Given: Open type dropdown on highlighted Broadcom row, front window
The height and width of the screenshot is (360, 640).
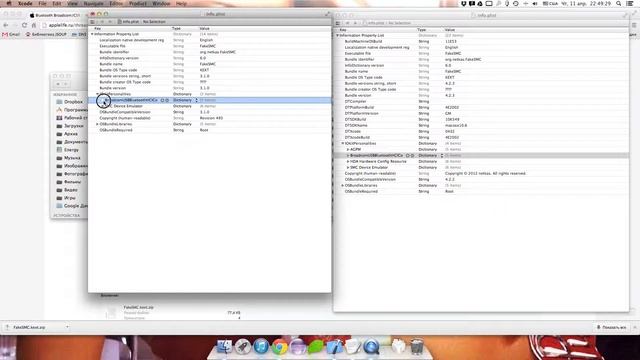Looking at the screenshot, I should click(196, 100).
